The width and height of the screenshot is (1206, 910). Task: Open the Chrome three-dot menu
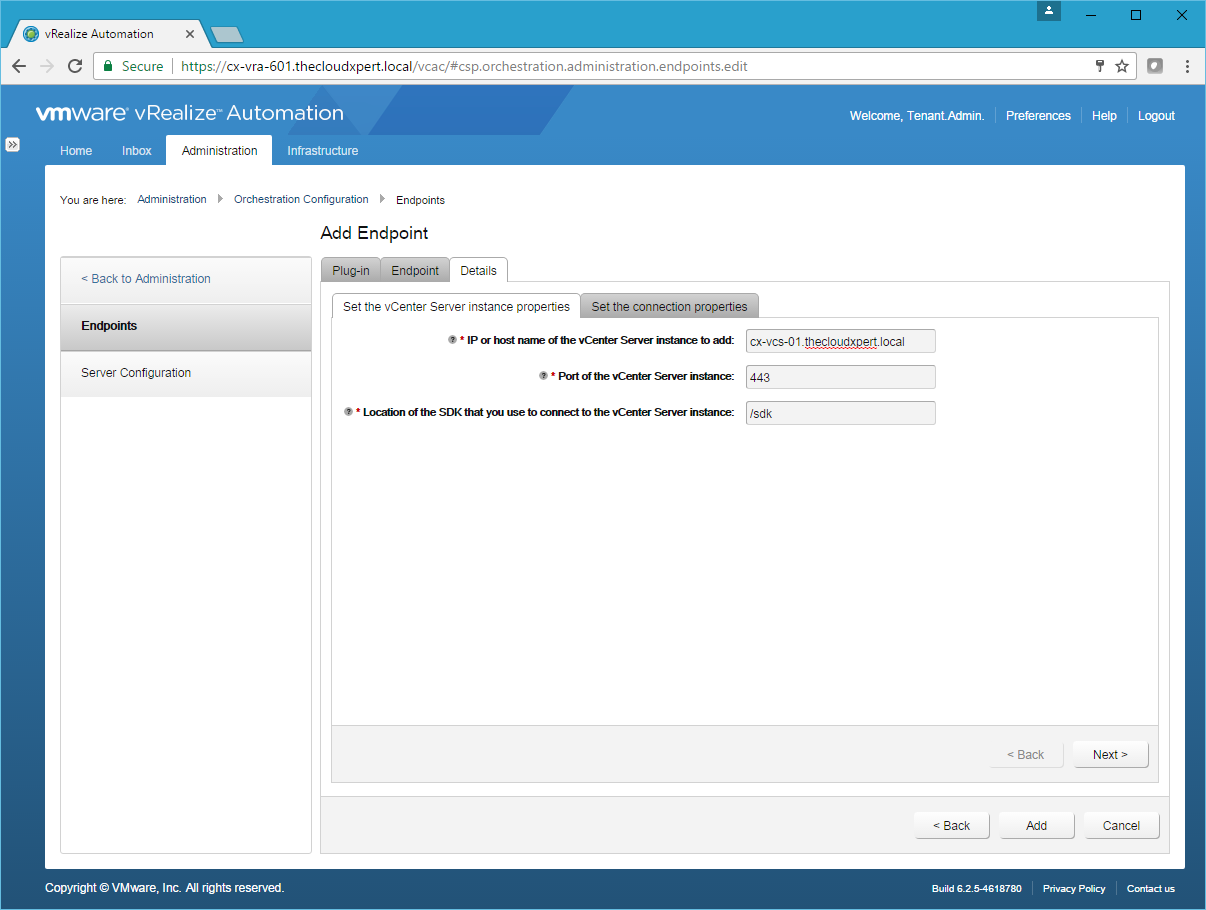click(1187, 66)
